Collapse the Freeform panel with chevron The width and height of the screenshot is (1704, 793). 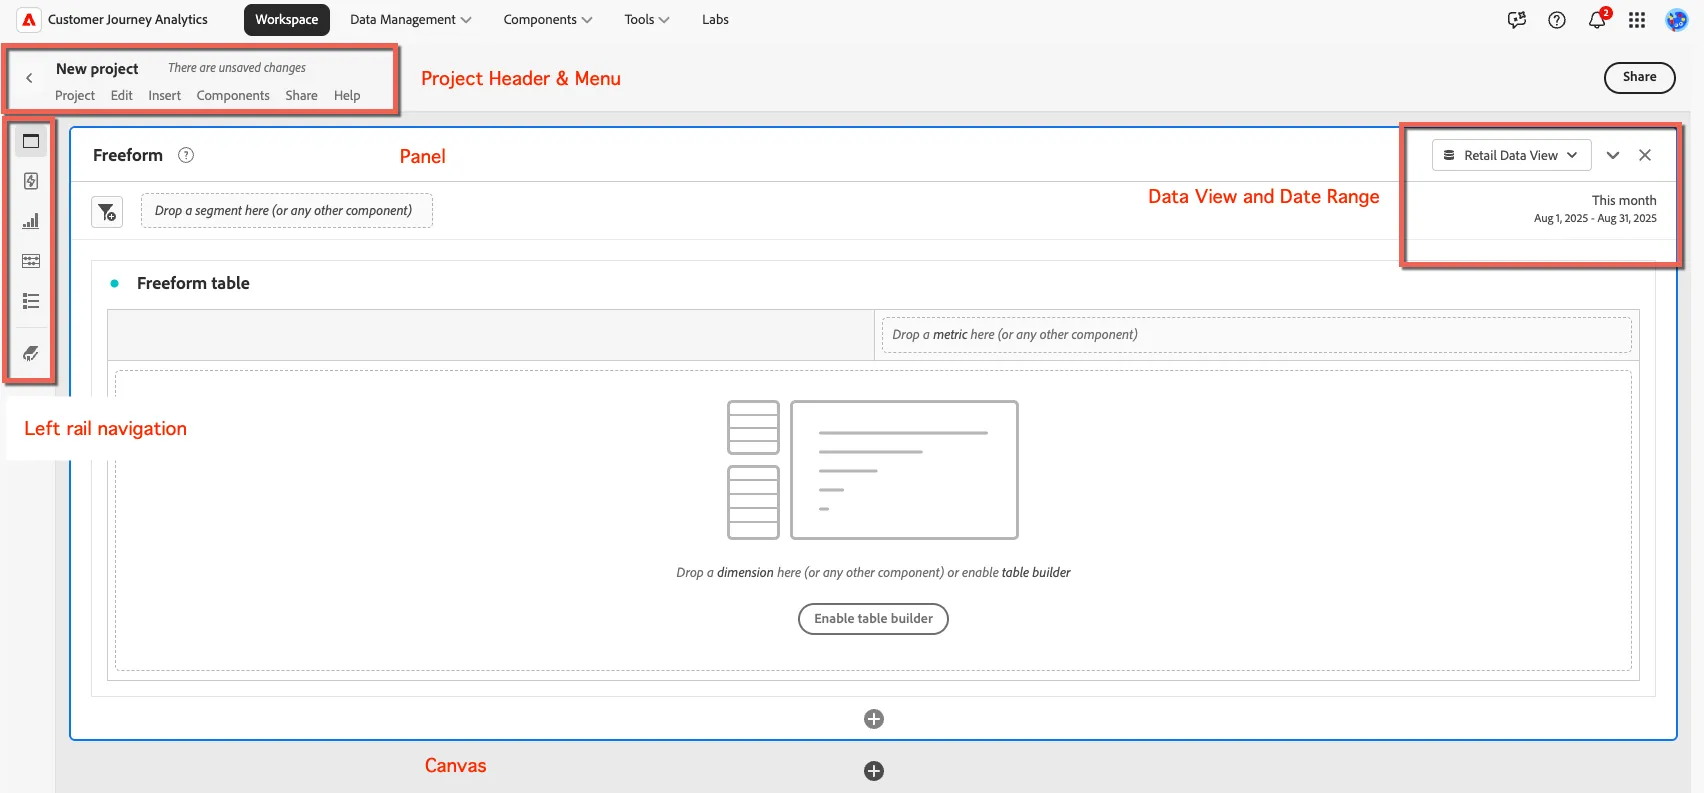[x=1613, y=155]
